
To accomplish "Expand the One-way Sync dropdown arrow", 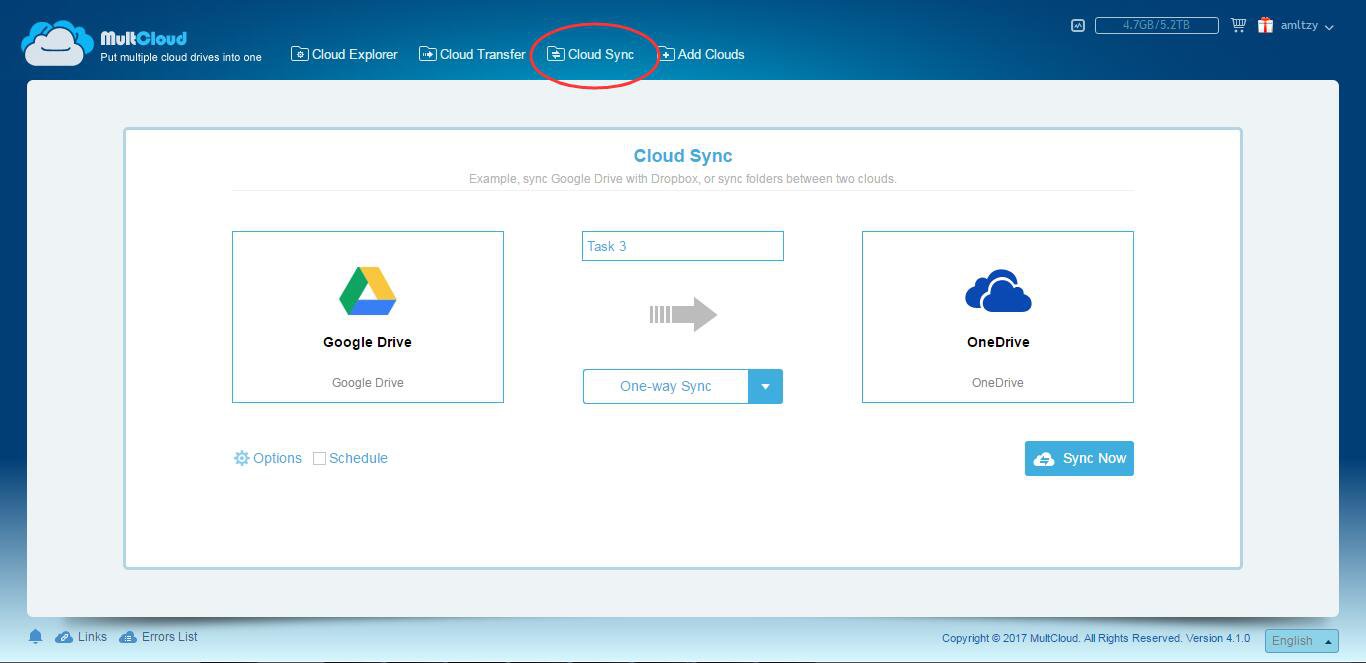I will coord(765,387).
